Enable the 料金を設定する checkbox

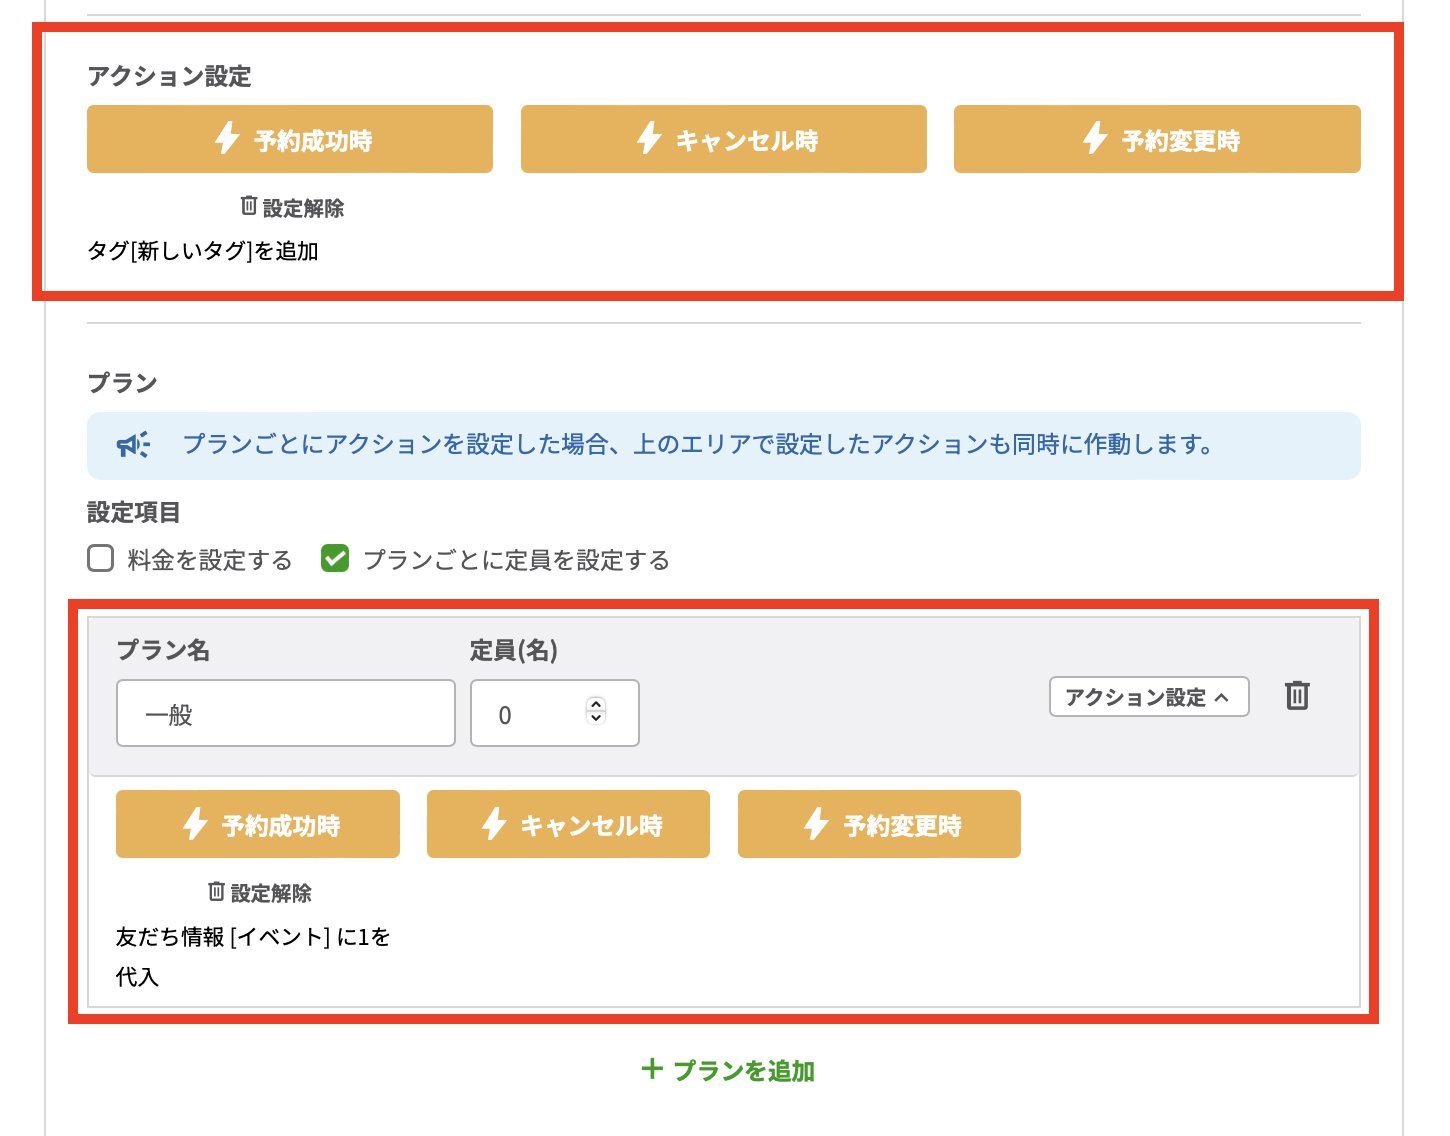point(101,558)
